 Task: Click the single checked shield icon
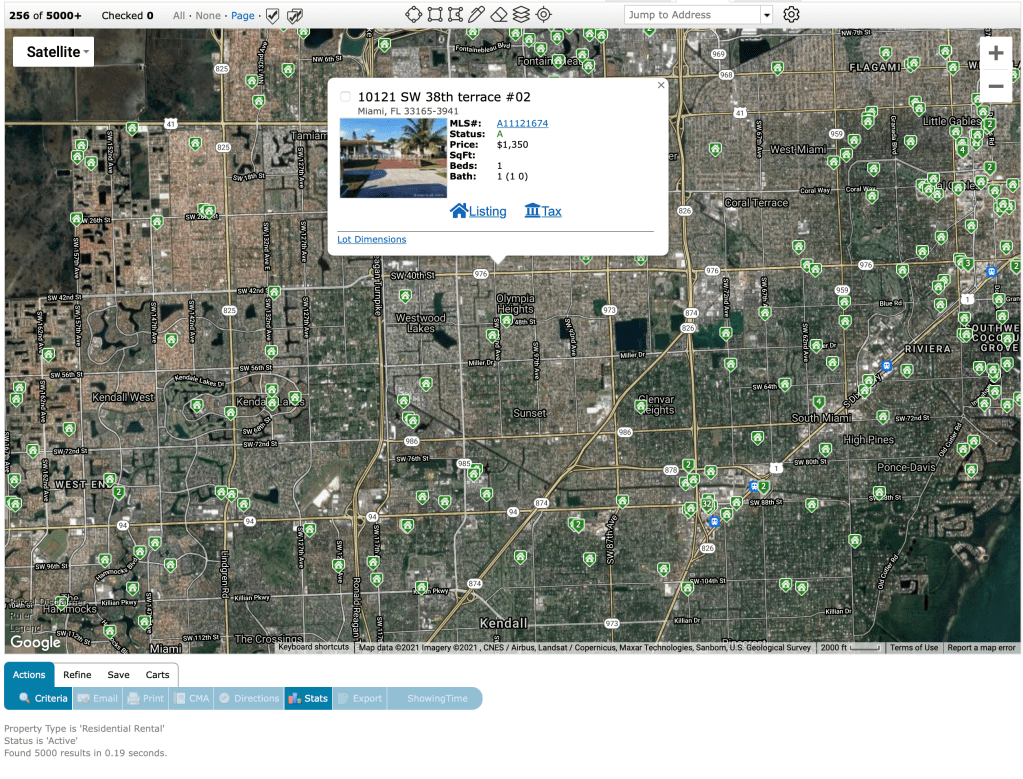tap(272, 16)
